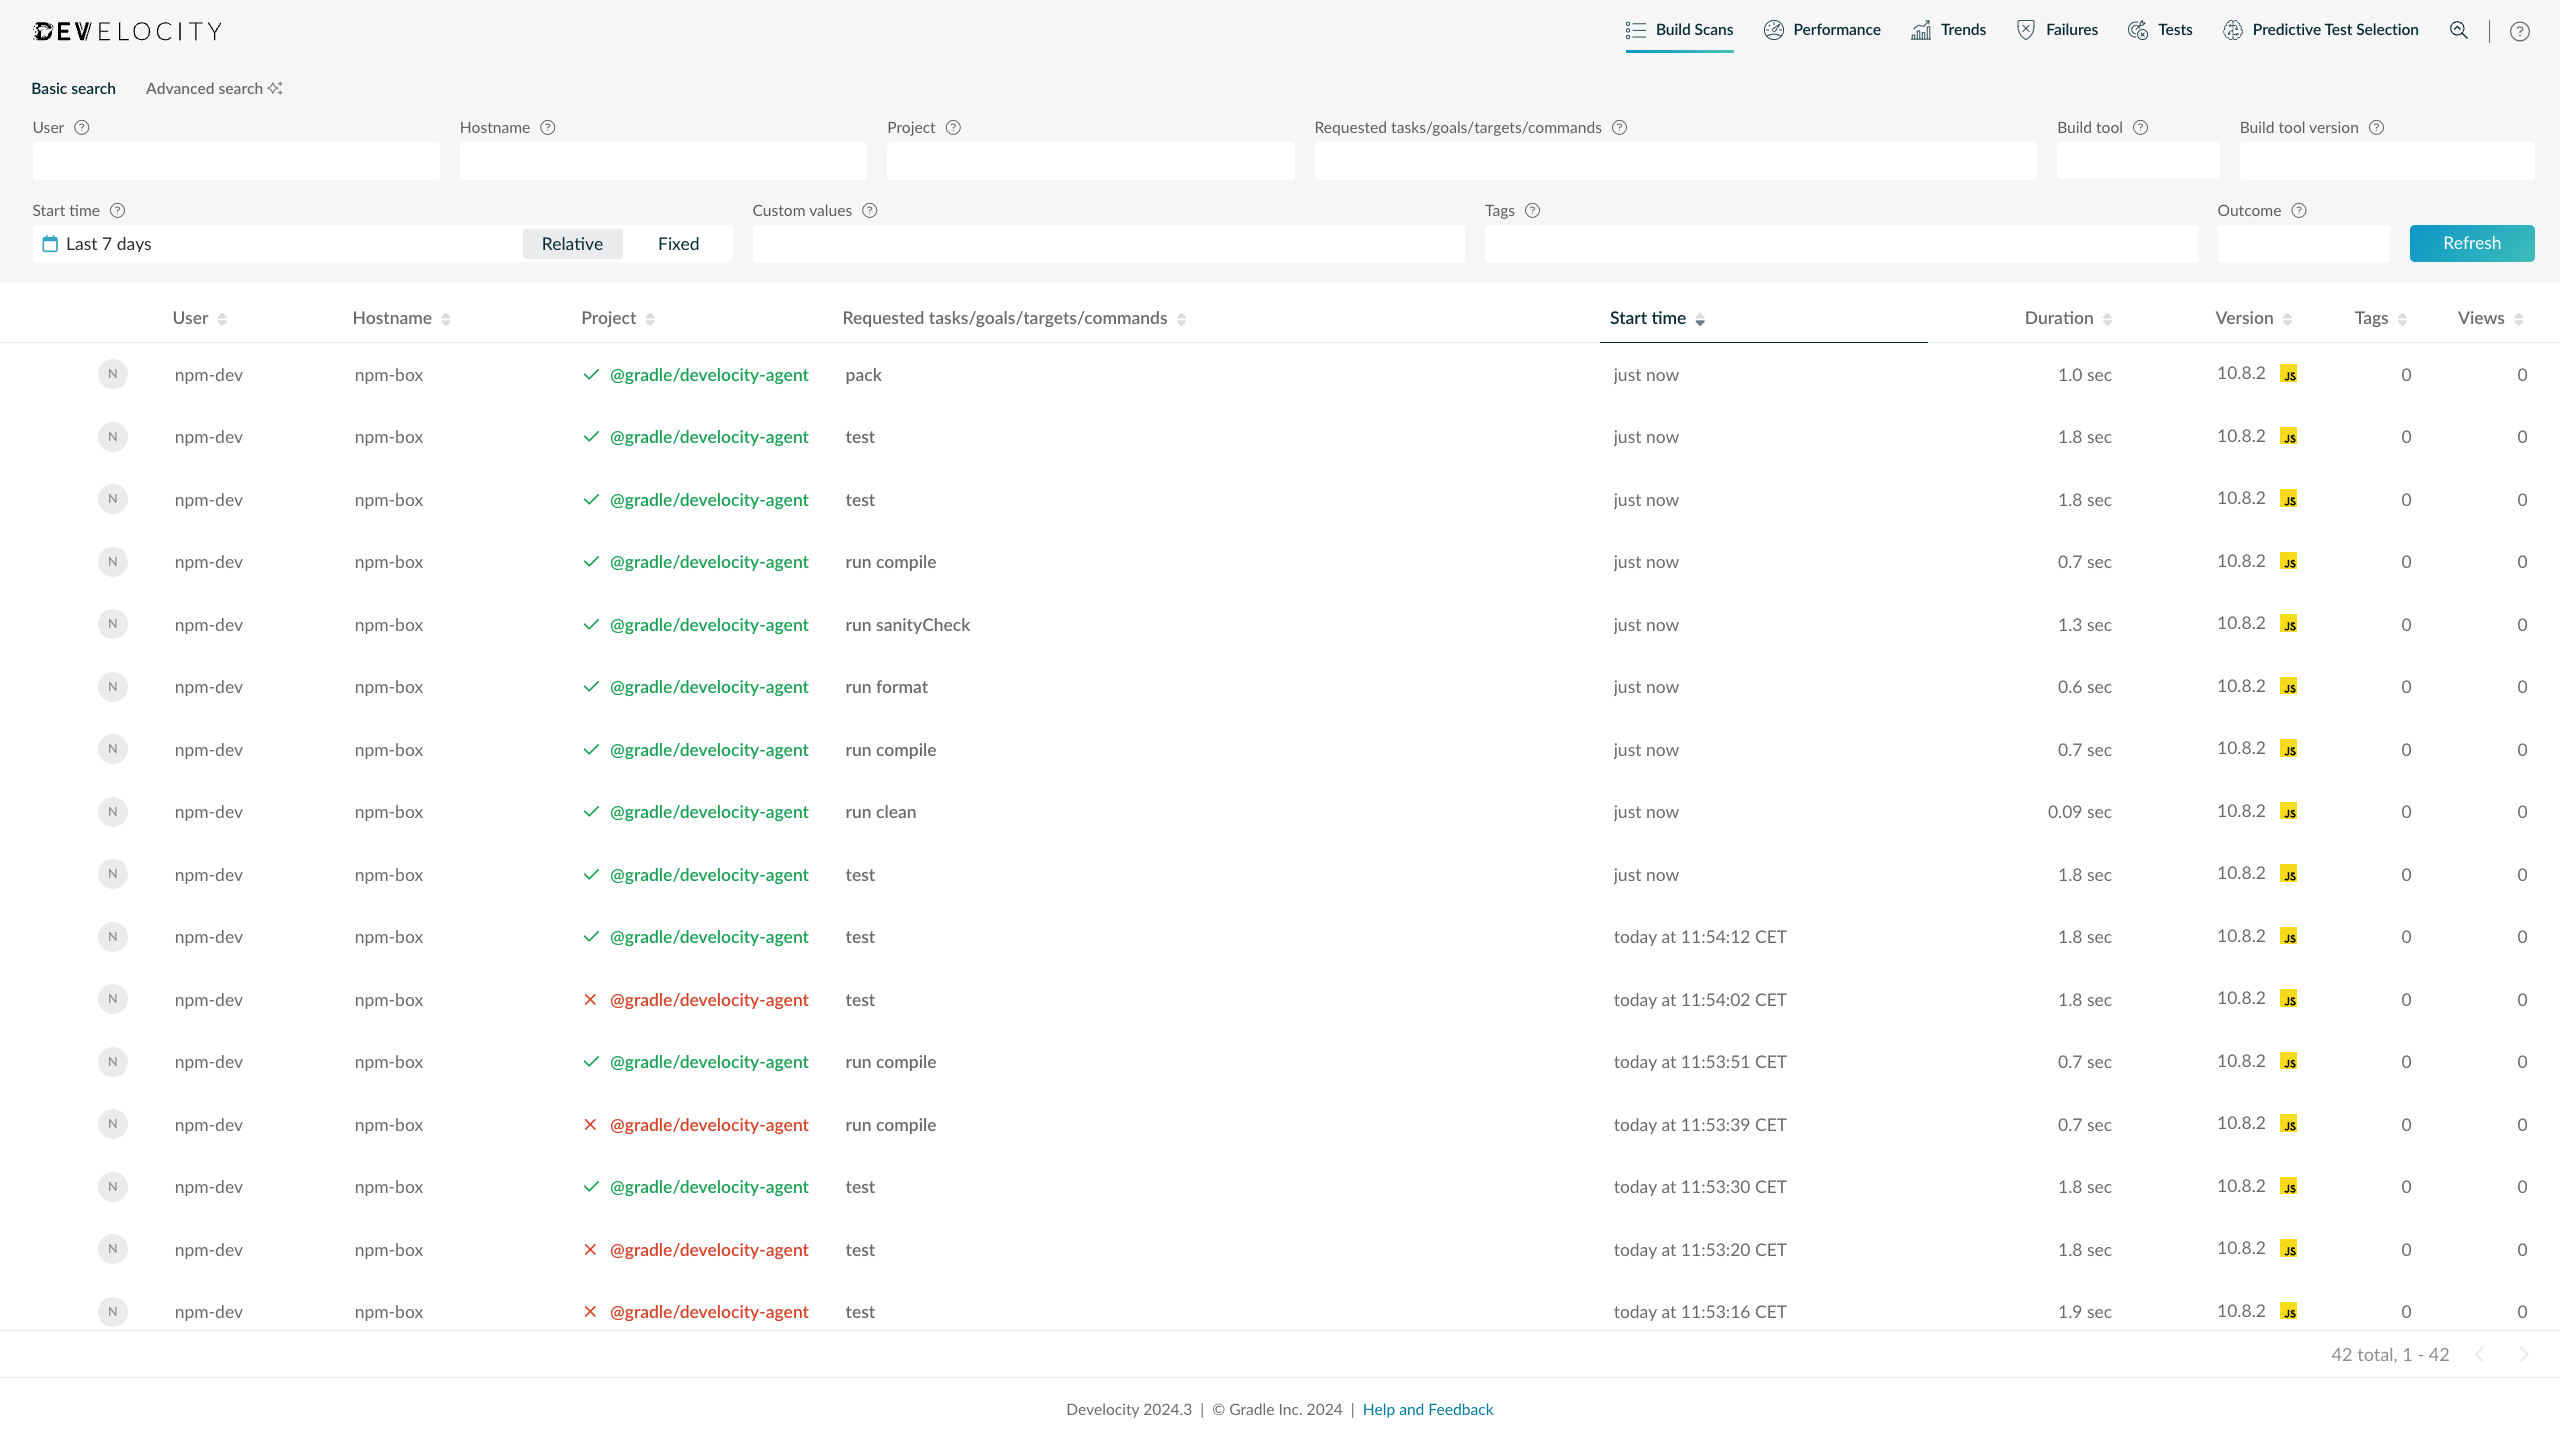Image resolution: width=2560 pixels, height=1440 pixels.
Task: Click the Requested tasks field help icon
Action: pos(1620,127)
